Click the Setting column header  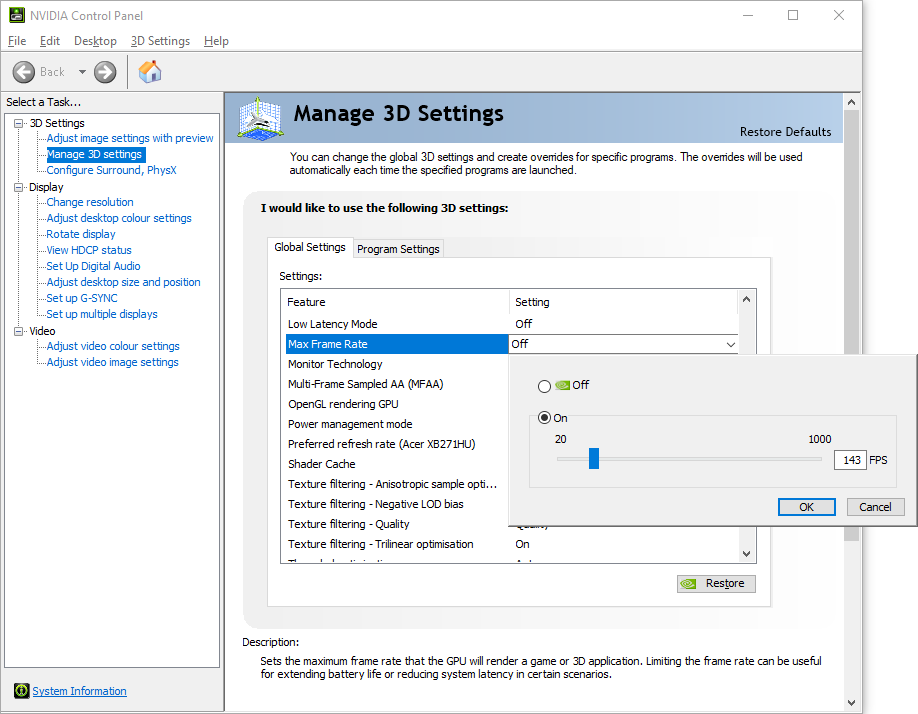(624, 302)
